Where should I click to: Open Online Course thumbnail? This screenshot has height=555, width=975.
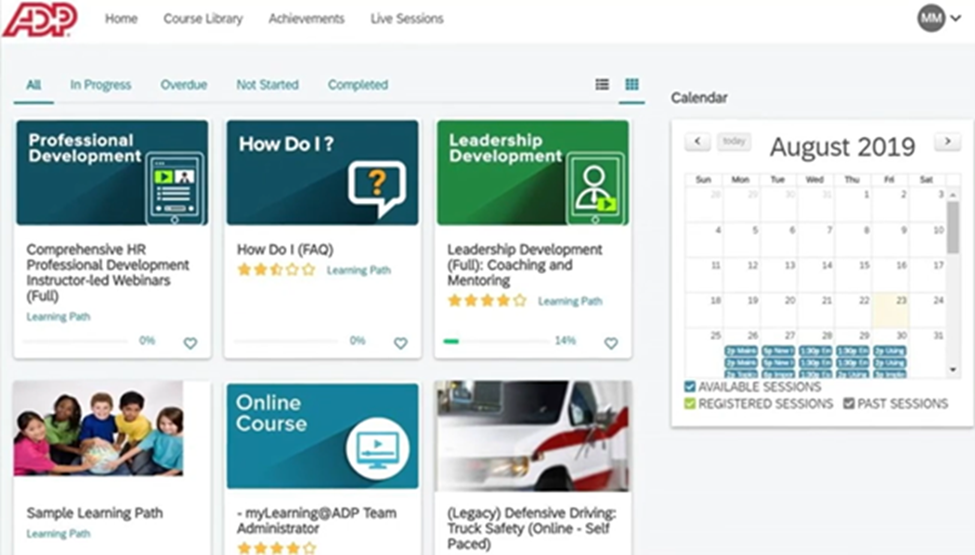pos(323,436)
